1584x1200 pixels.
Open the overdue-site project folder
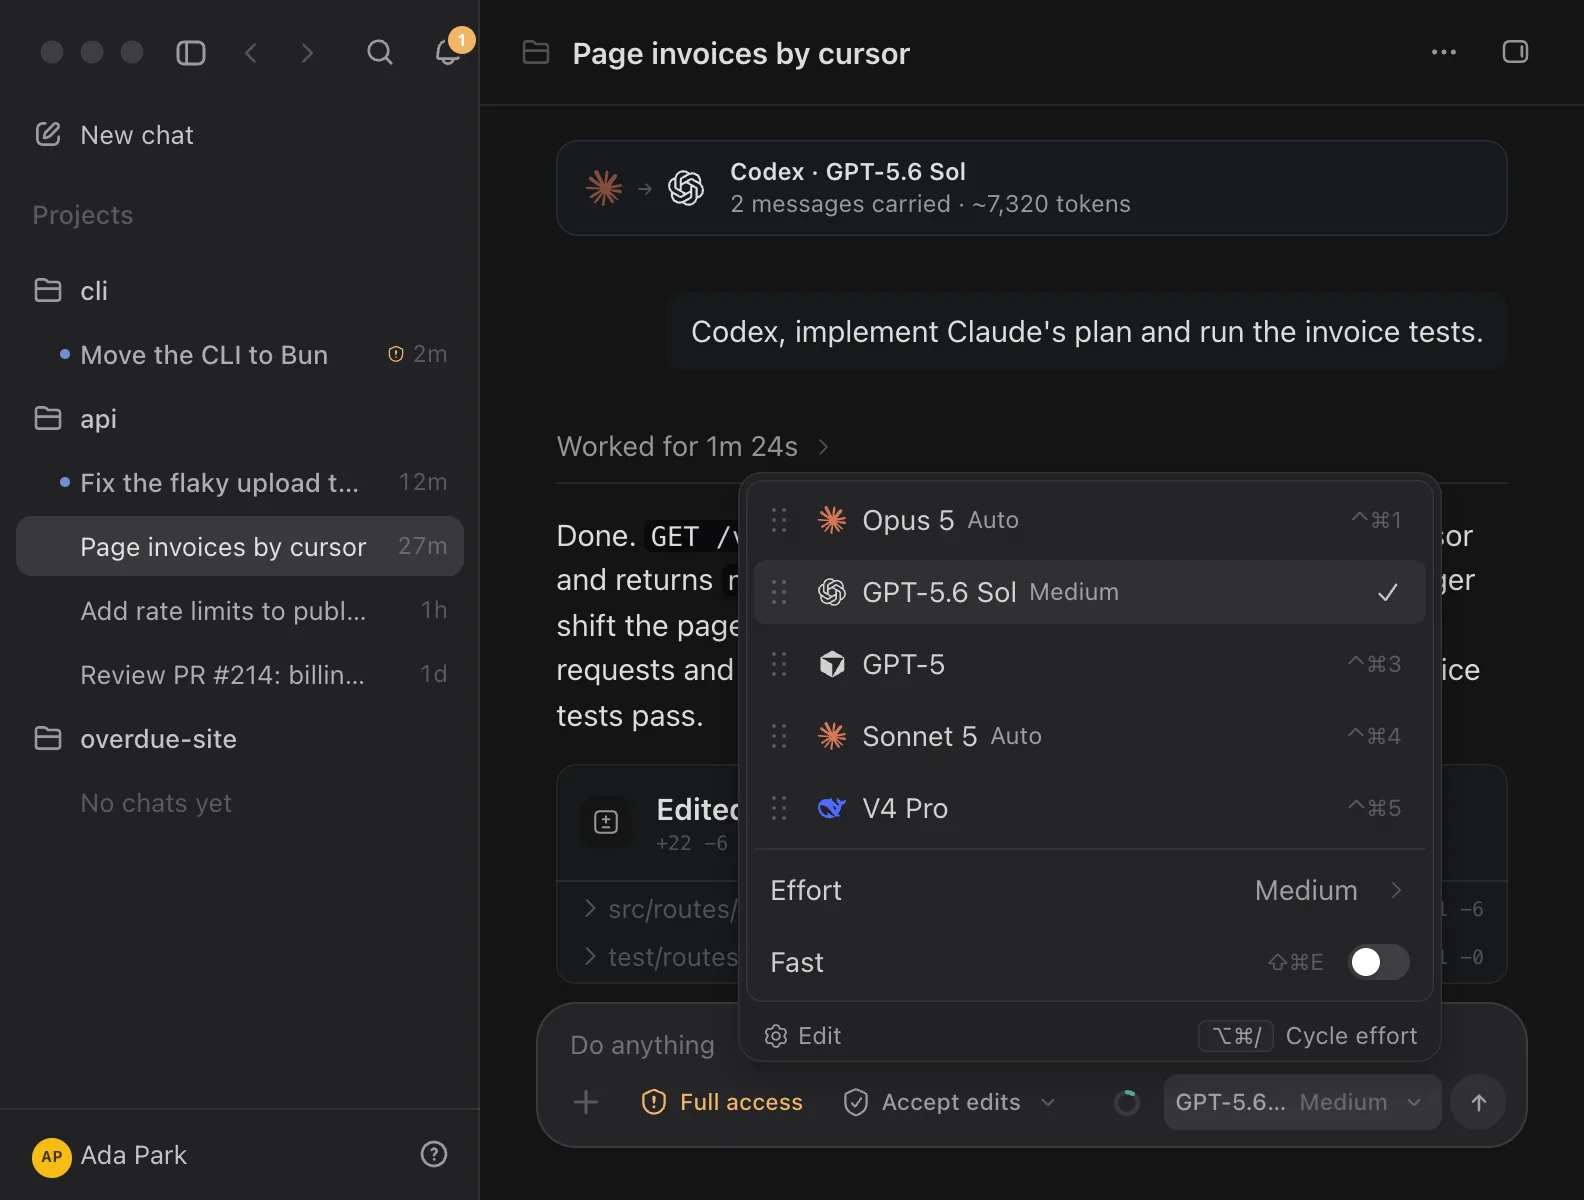click(x=240, y=739)
